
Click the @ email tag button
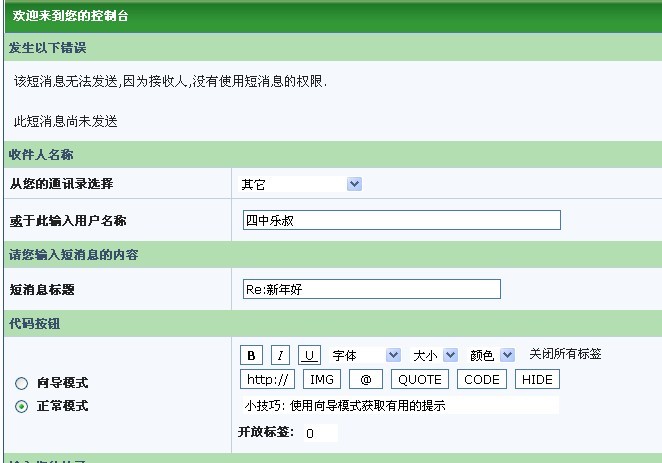366,379
